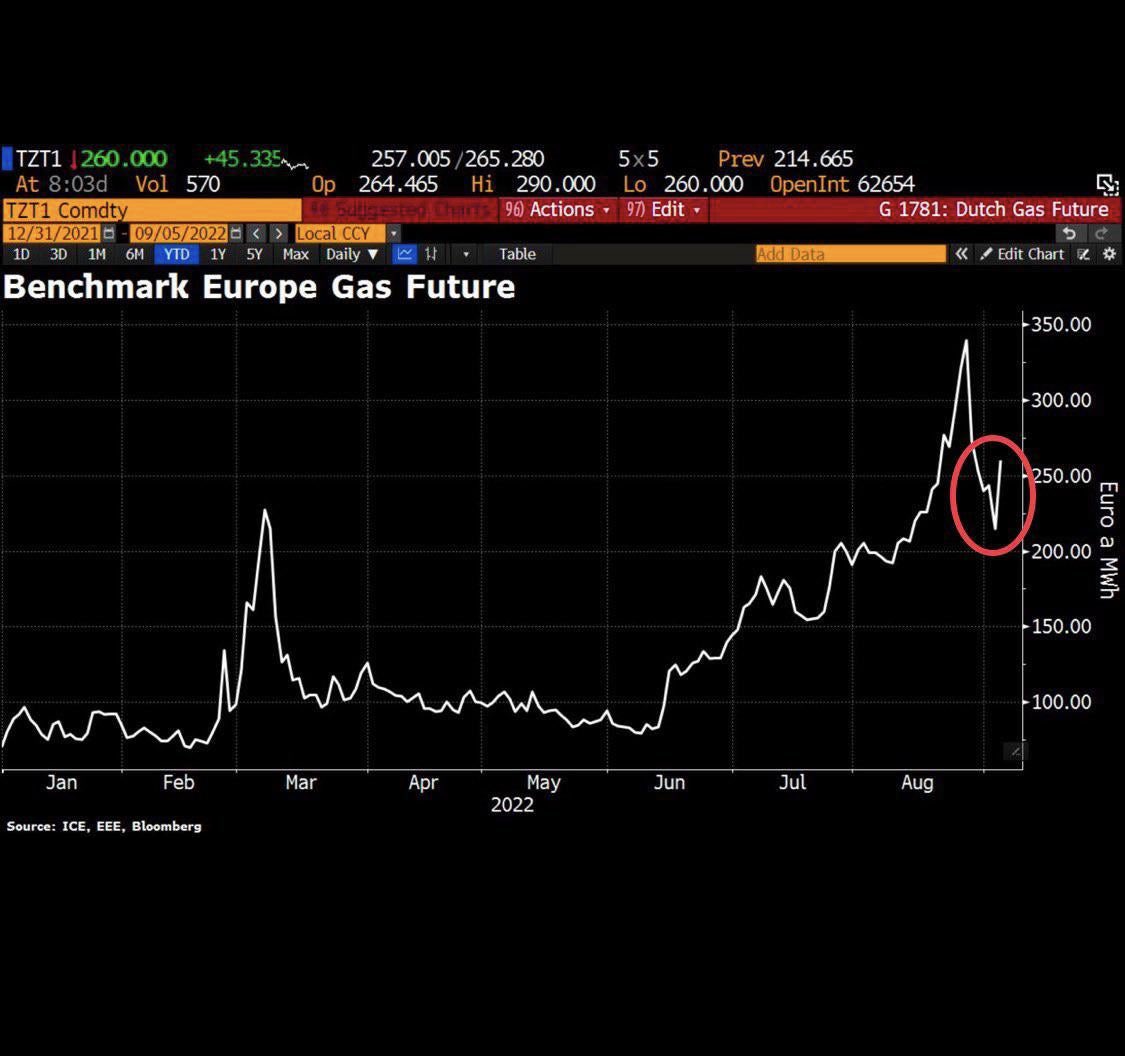Screen dimensions: 1125x1056
Task: Open the 96) Actions dropdown menu
Action: pos(558,210)
